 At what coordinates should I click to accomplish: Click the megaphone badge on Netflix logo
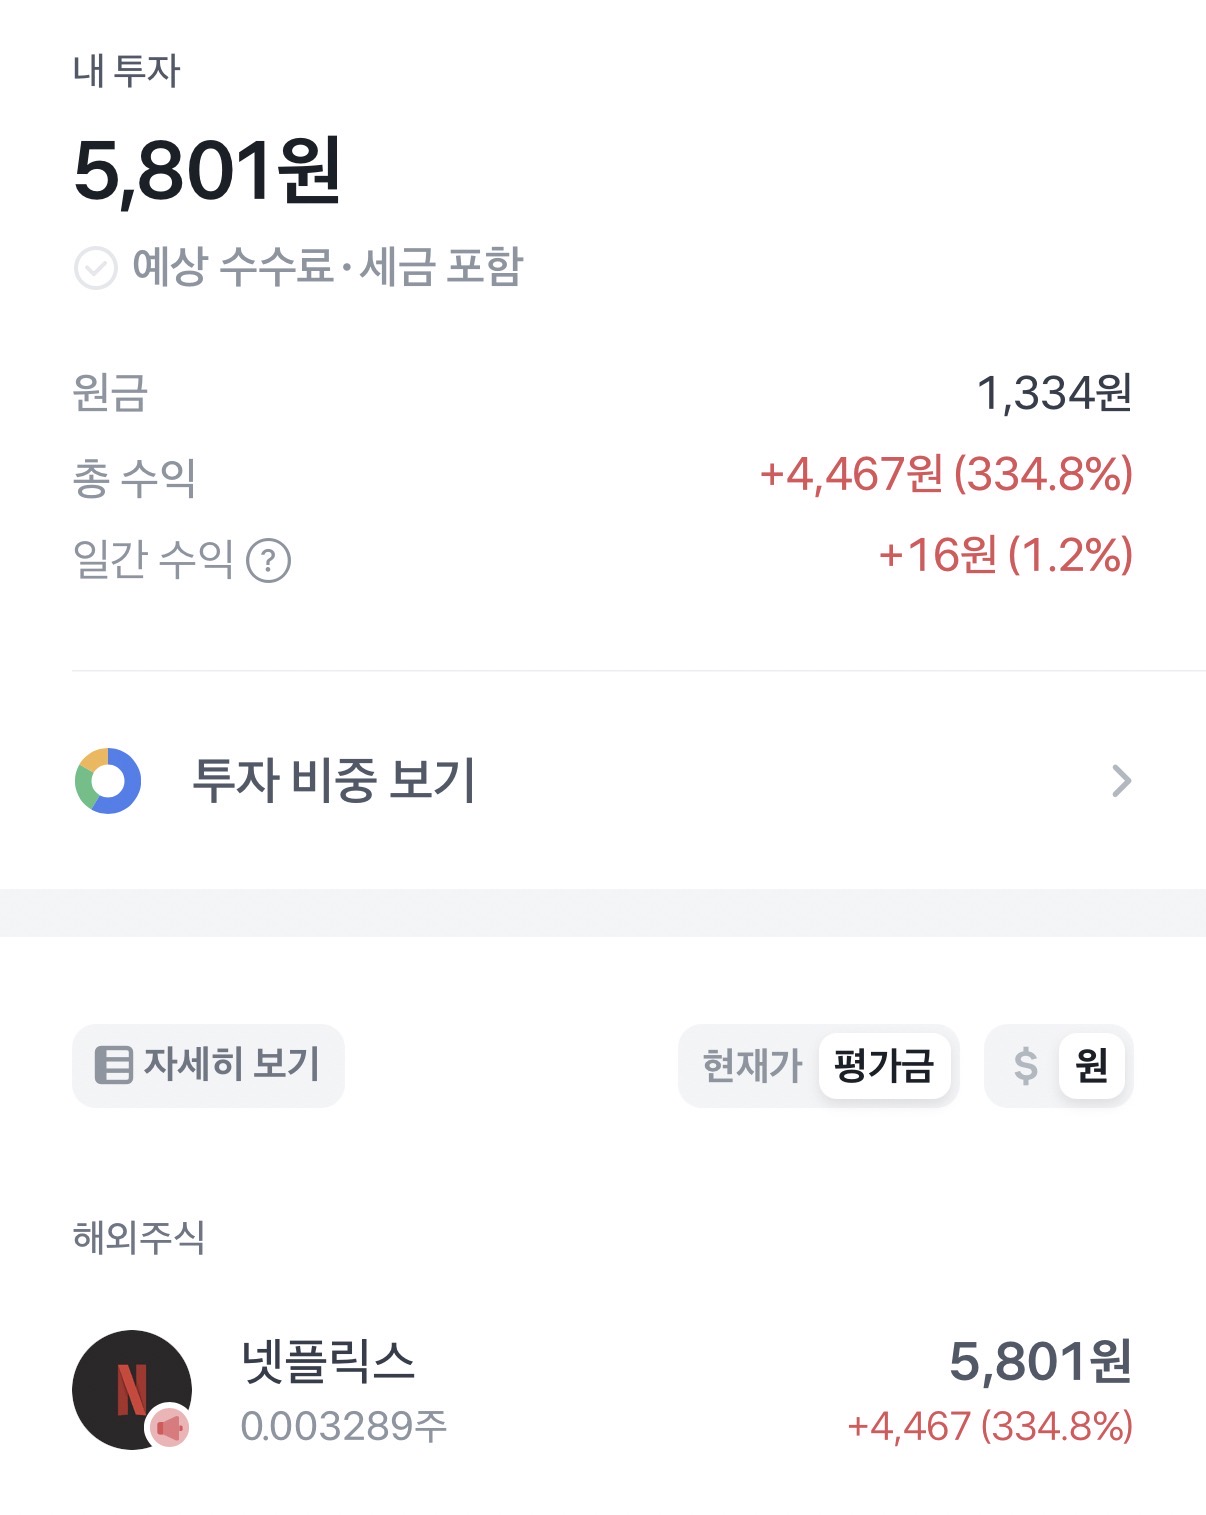[170, 1427]
